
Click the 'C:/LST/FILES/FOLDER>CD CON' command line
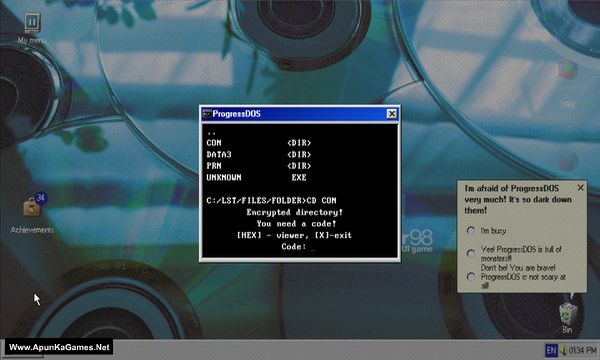pyautogui.click(x=271, y=200)
